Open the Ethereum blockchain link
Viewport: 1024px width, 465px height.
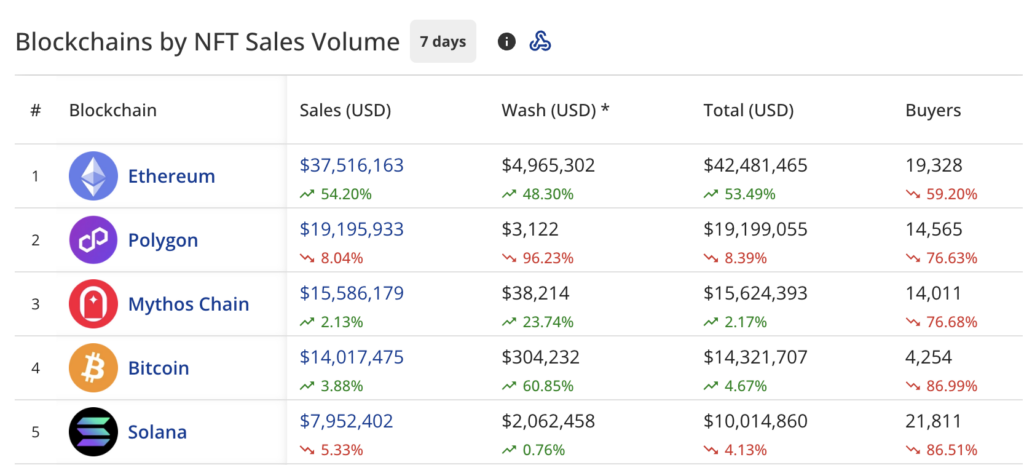pos(171,176)
